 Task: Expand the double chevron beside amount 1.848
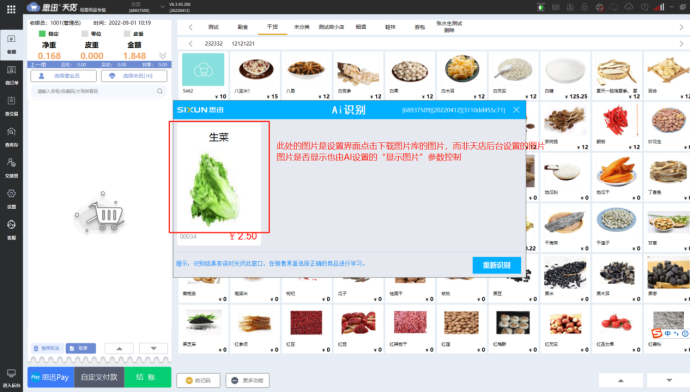163,55
